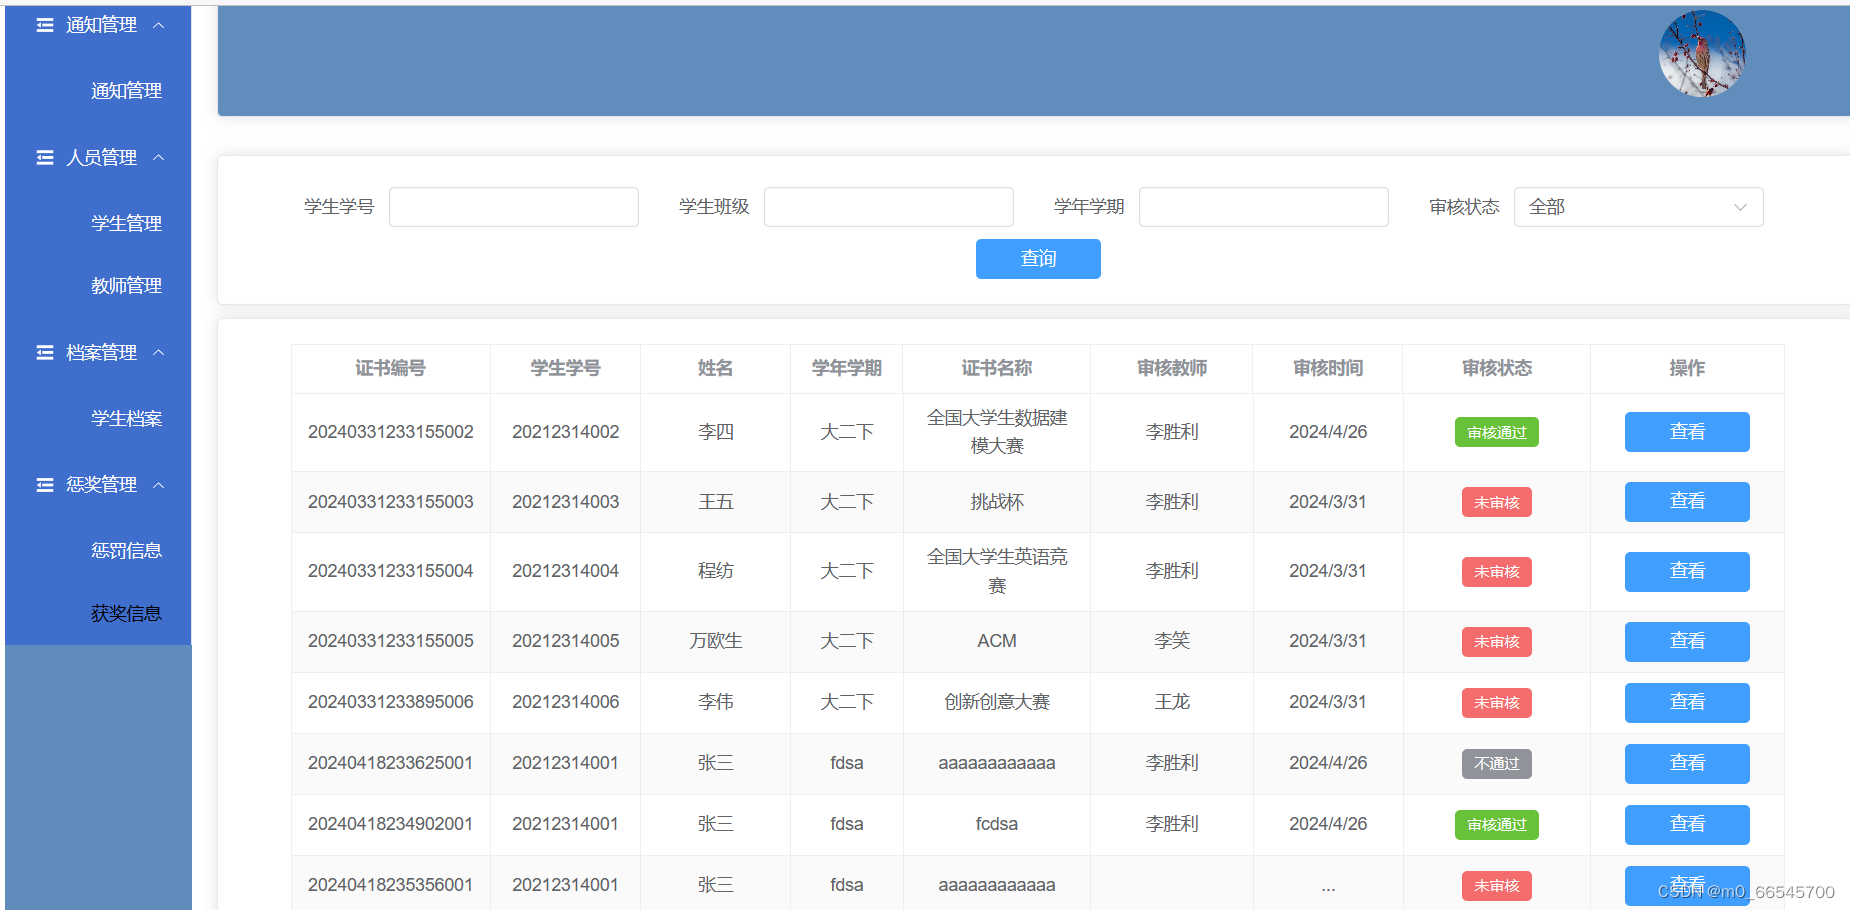Click the 学生学号 column header
Screen dimensions: 1850x910
tap(566, 368)
